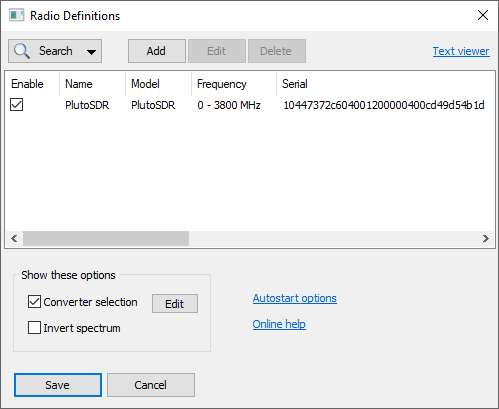Save the radio definitions
Viewport: 499px width, 409px height.
(x=58, y=385)
